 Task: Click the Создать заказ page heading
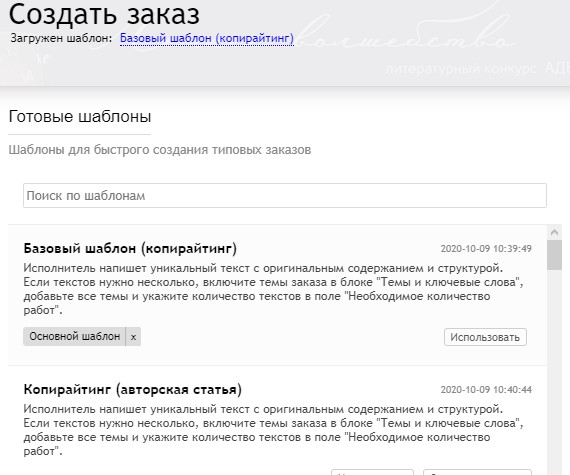point(104,15)
